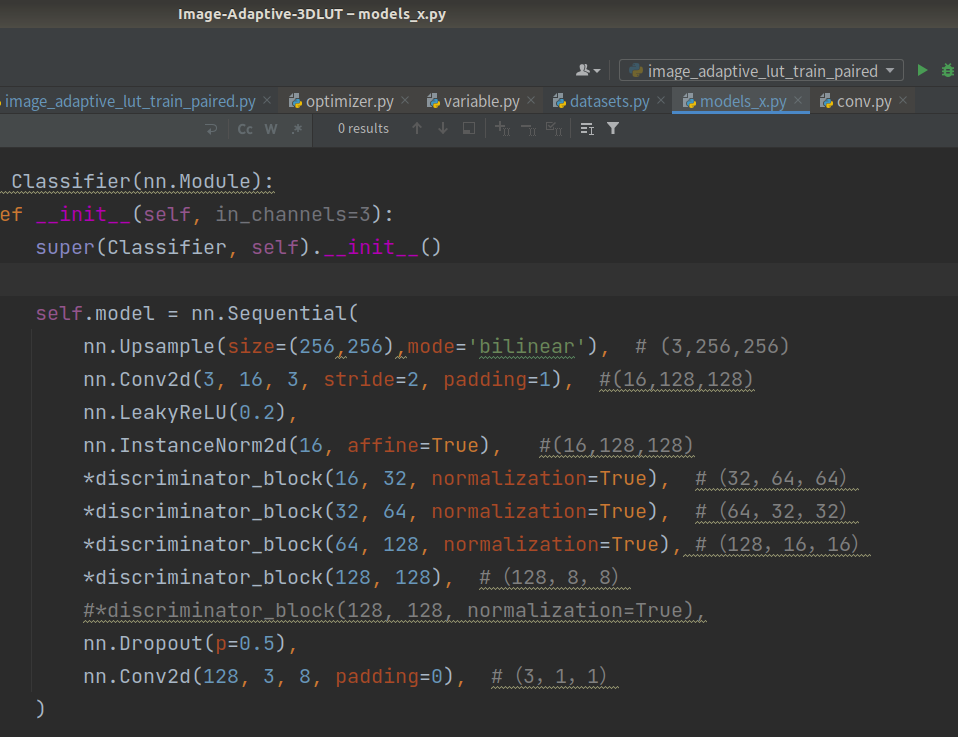
Task: Click '*discriminator_block(16, 32, normalization=True)' line
Action: (376, 478)
